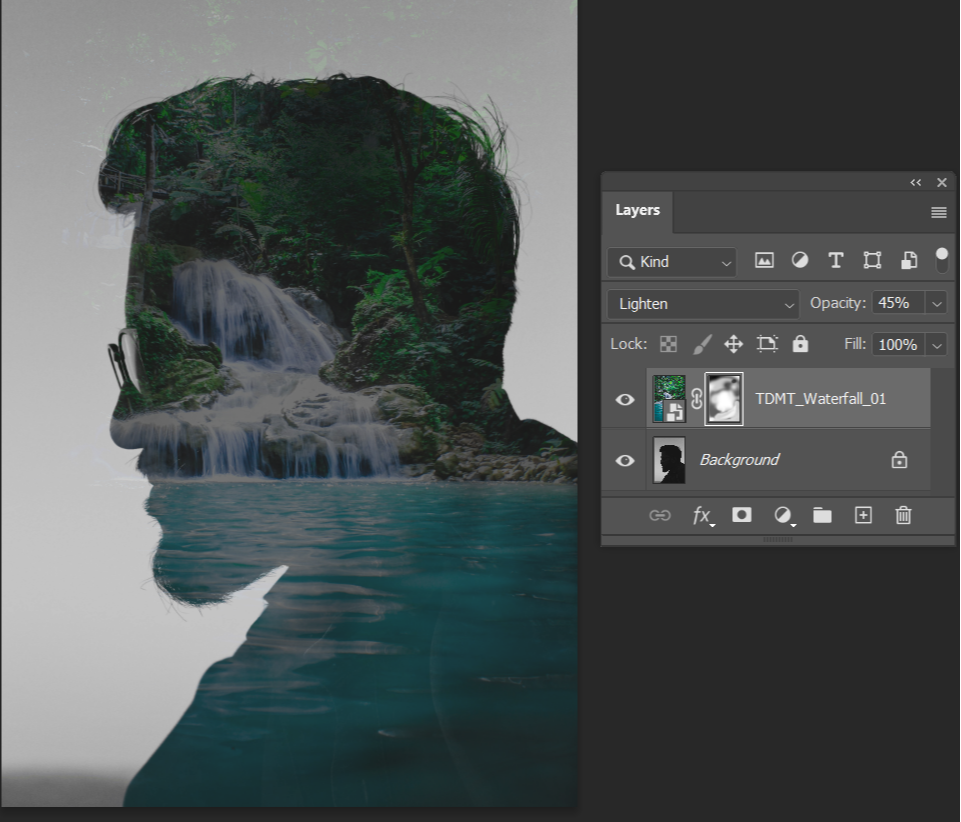Create new group folder icon
961x822 pixels.
click(822, 516)
